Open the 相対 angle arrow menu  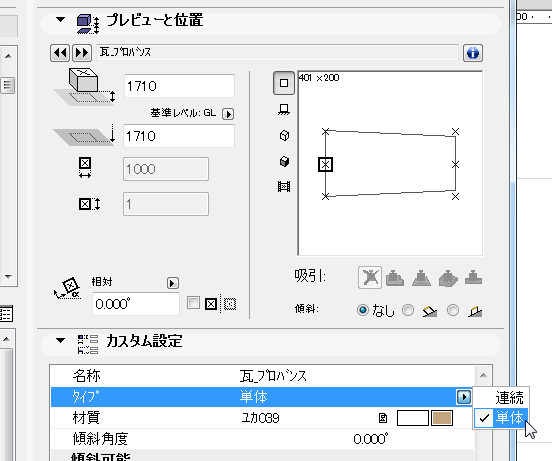pos(172,283)
